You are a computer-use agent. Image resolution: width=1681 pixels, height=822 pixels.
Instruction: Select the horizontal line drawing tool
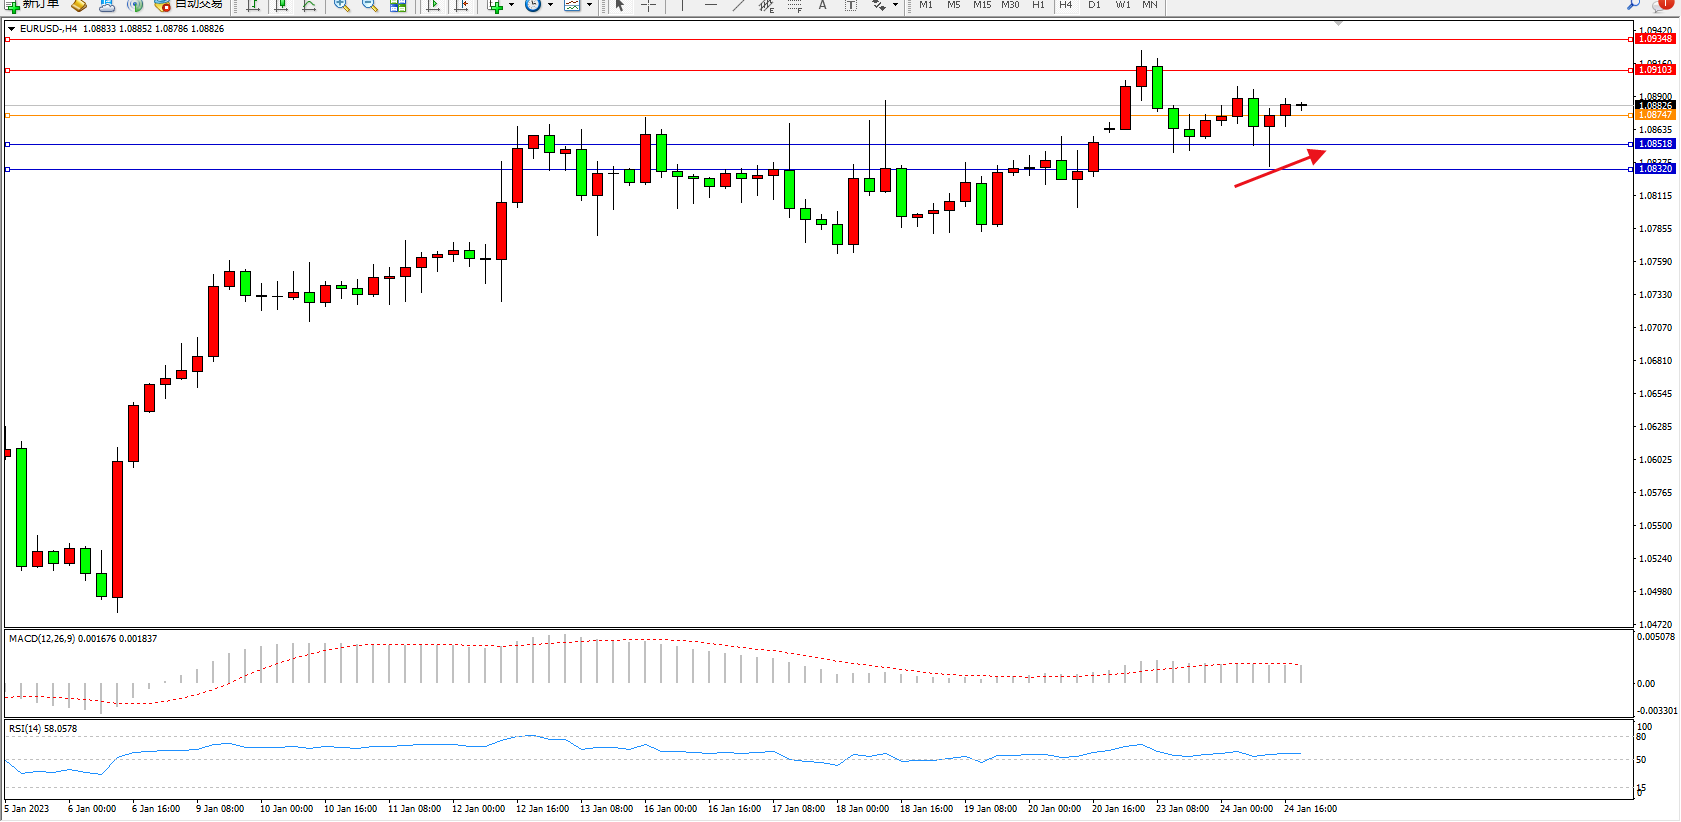tap(711, 5)
